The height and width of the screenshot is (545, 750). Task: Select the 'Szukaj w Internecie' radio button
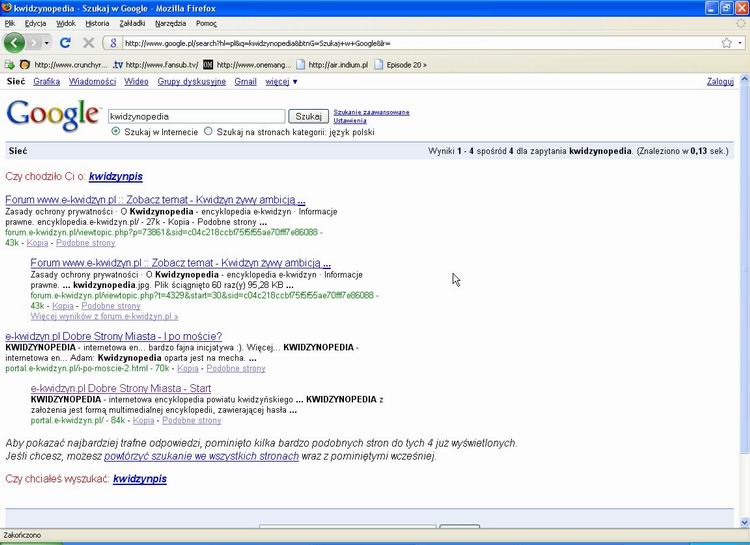click(116, 131)
